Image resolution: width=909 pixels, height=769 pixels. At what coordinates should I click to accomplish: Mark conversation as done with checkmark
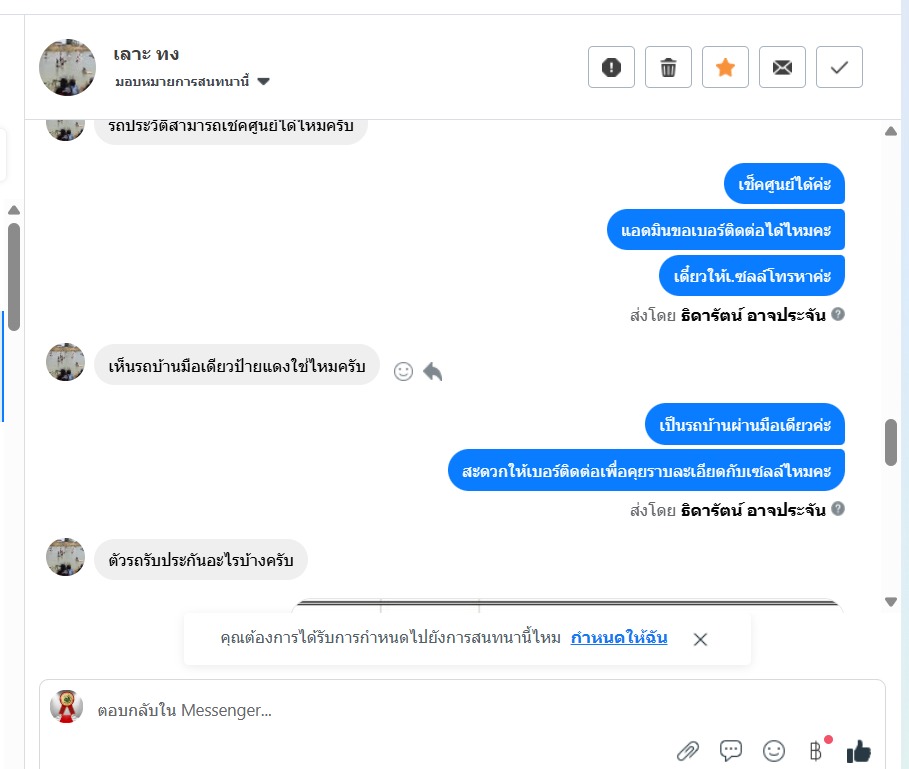pos(839,67)
